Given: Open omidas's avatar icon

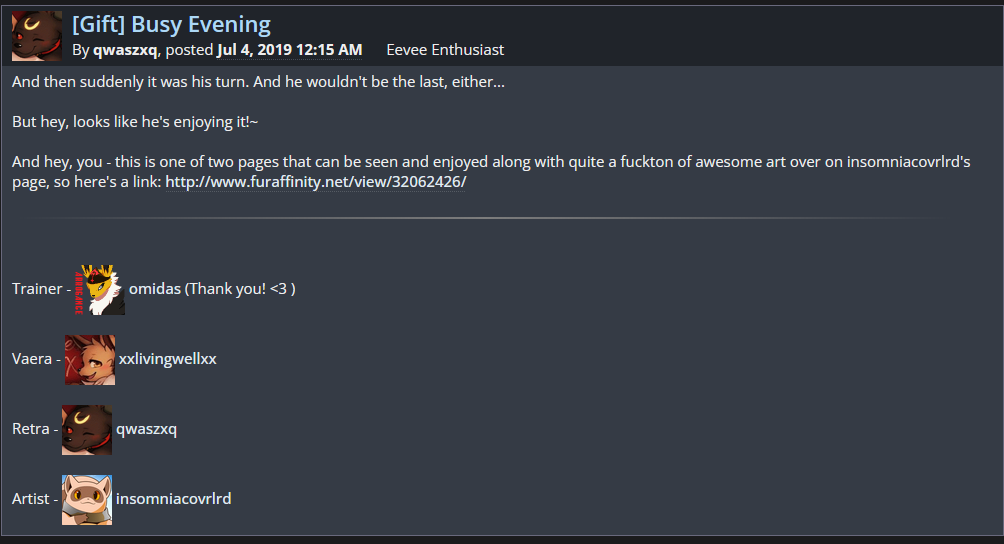Looking at the screenshot, I should 100,290.
